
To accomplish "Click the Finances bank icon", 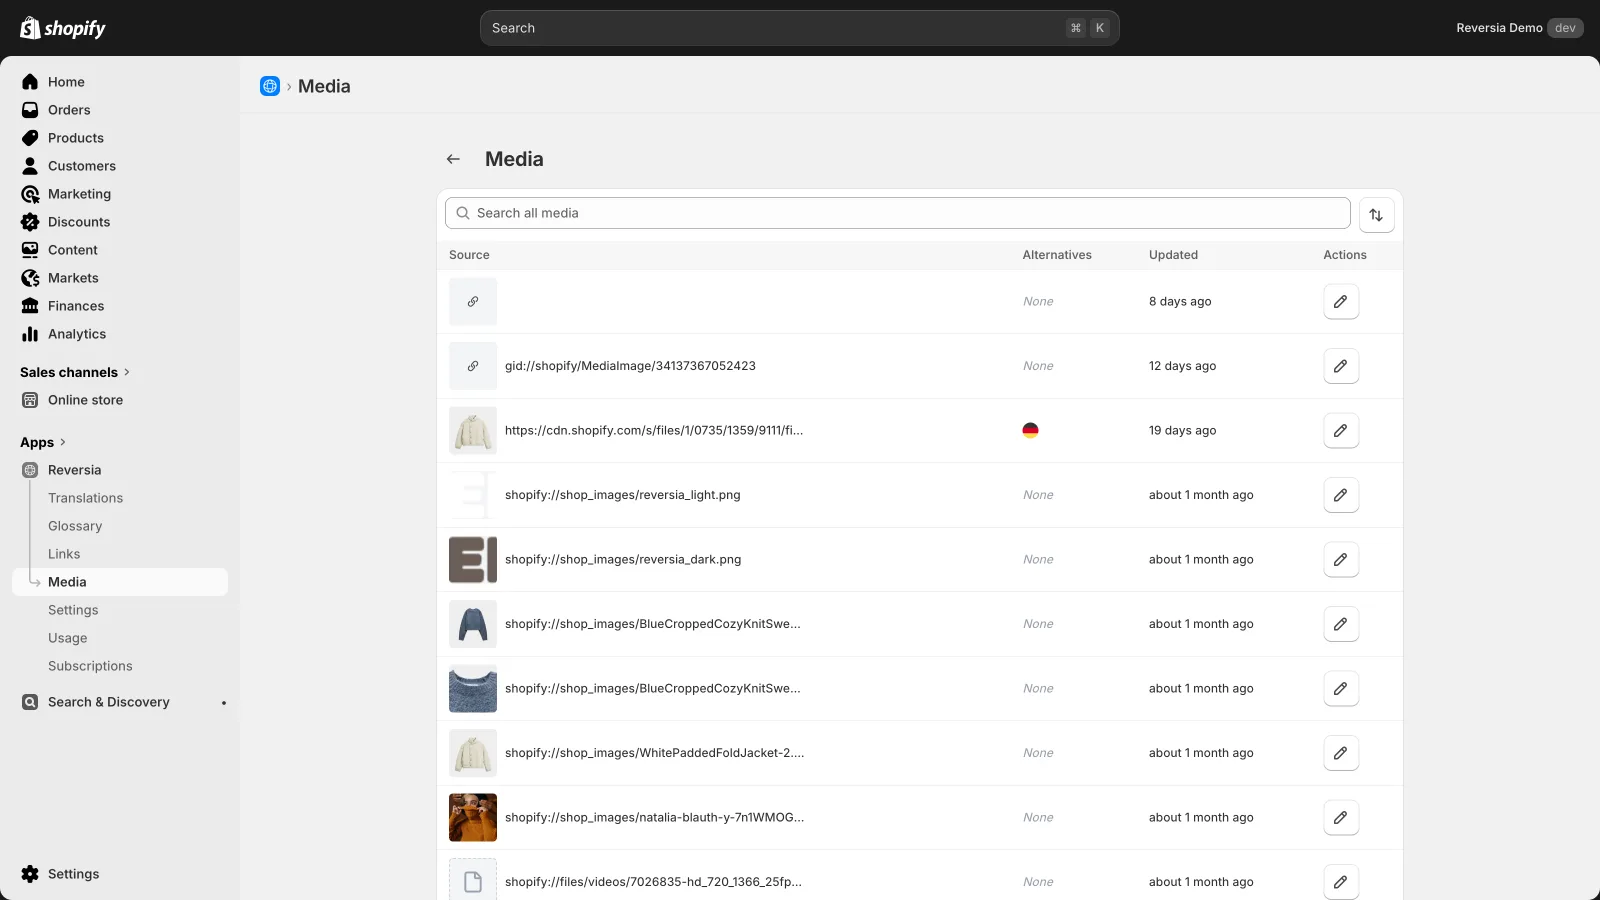I will coord(30,306).
